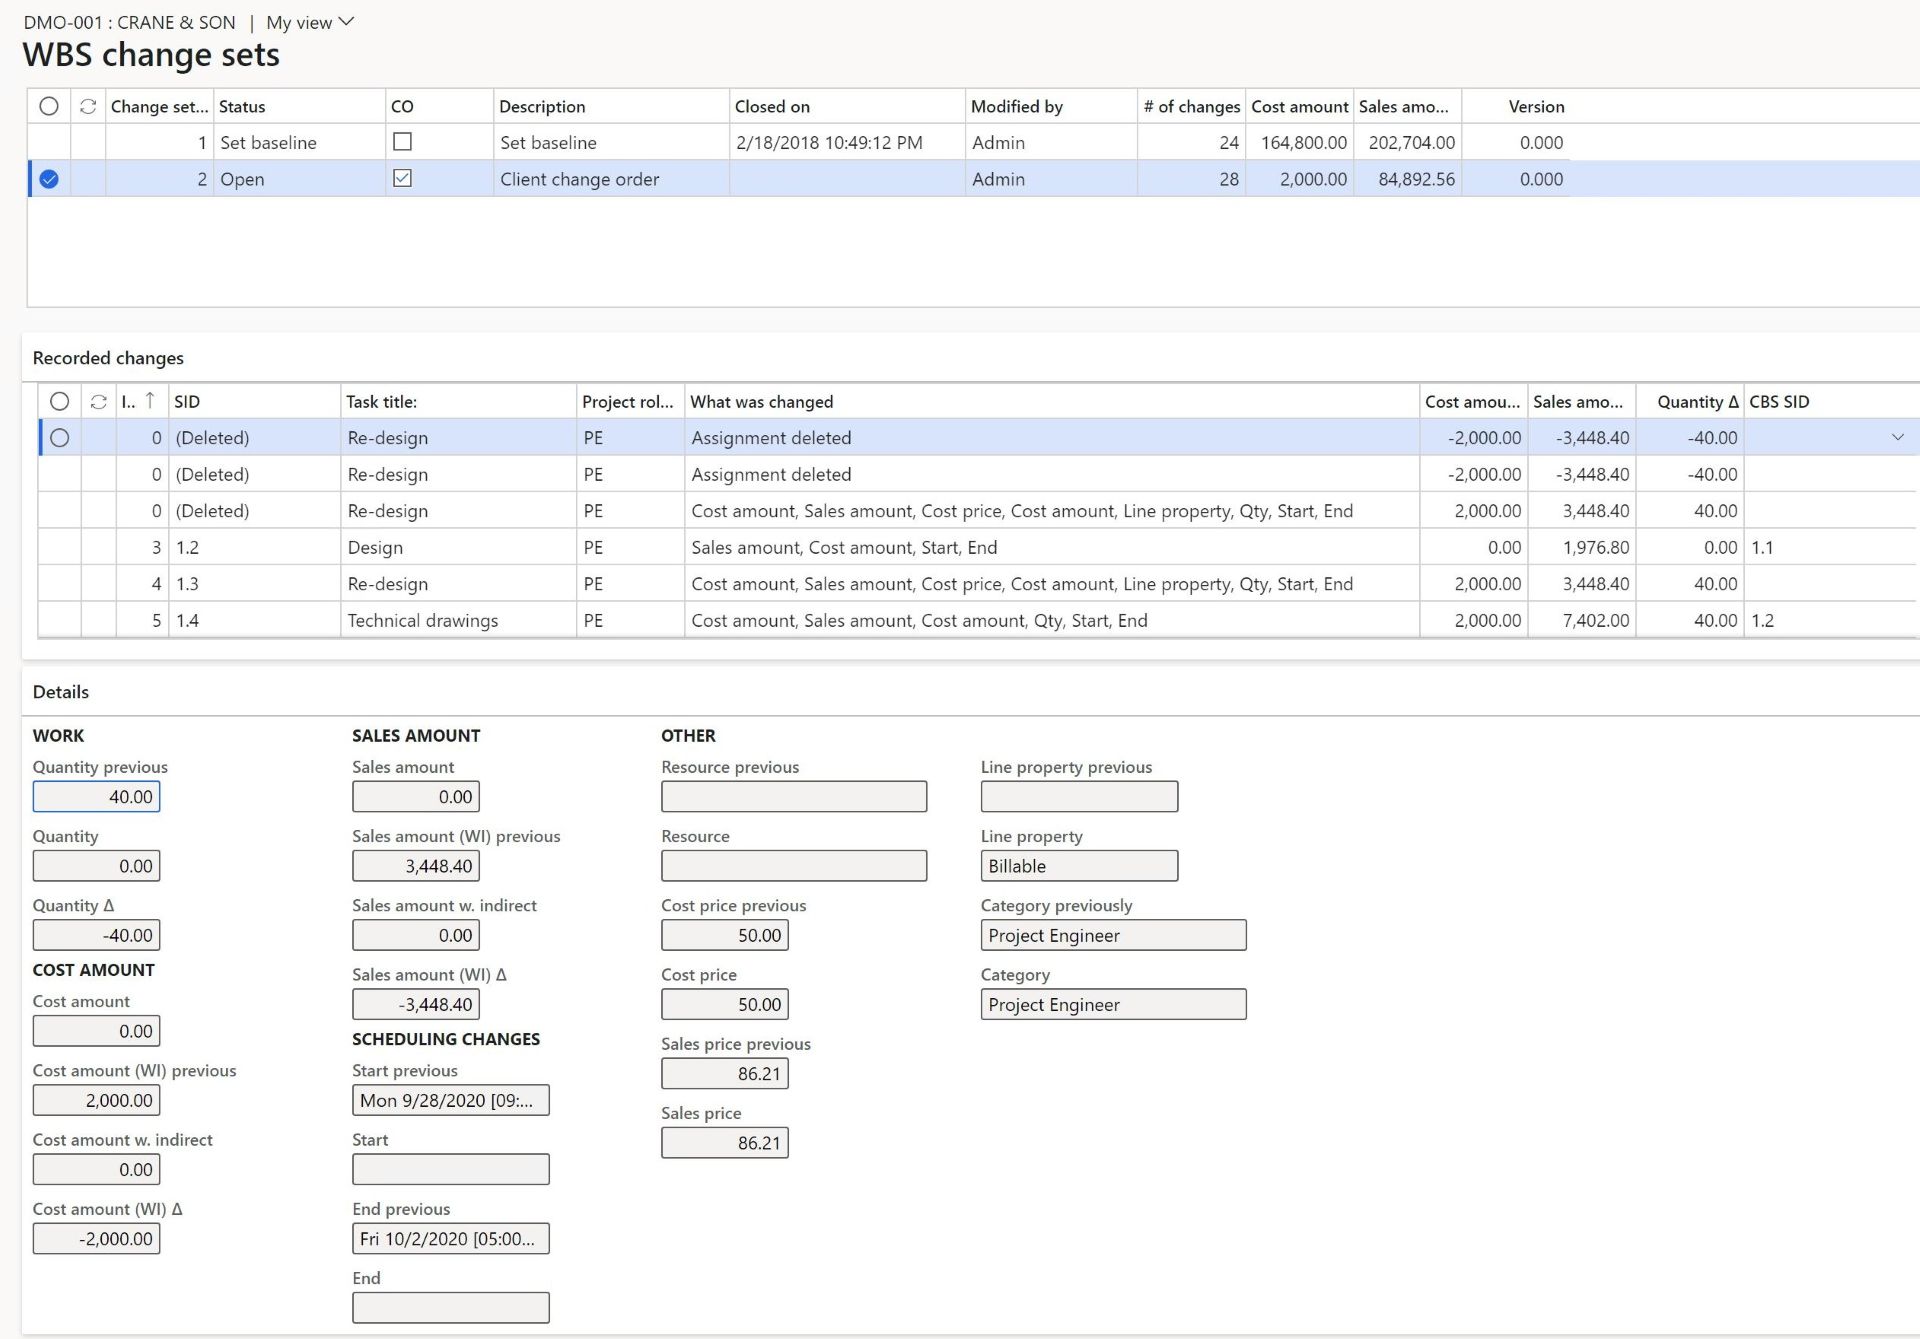The image size is (1920, 1339).
Task: Toggle select-all circle in Recorded changes grid
Action: (60, 401)
